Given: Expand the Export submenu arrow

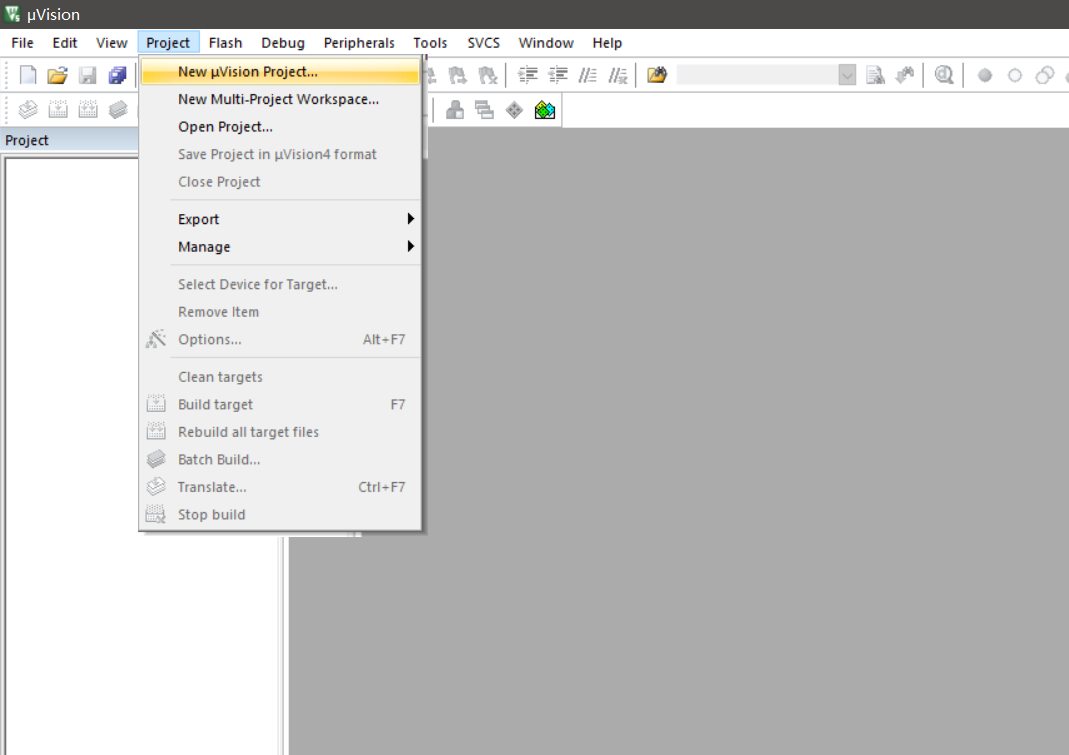Looking at the screenshot, I should click(x=410, y=219).
